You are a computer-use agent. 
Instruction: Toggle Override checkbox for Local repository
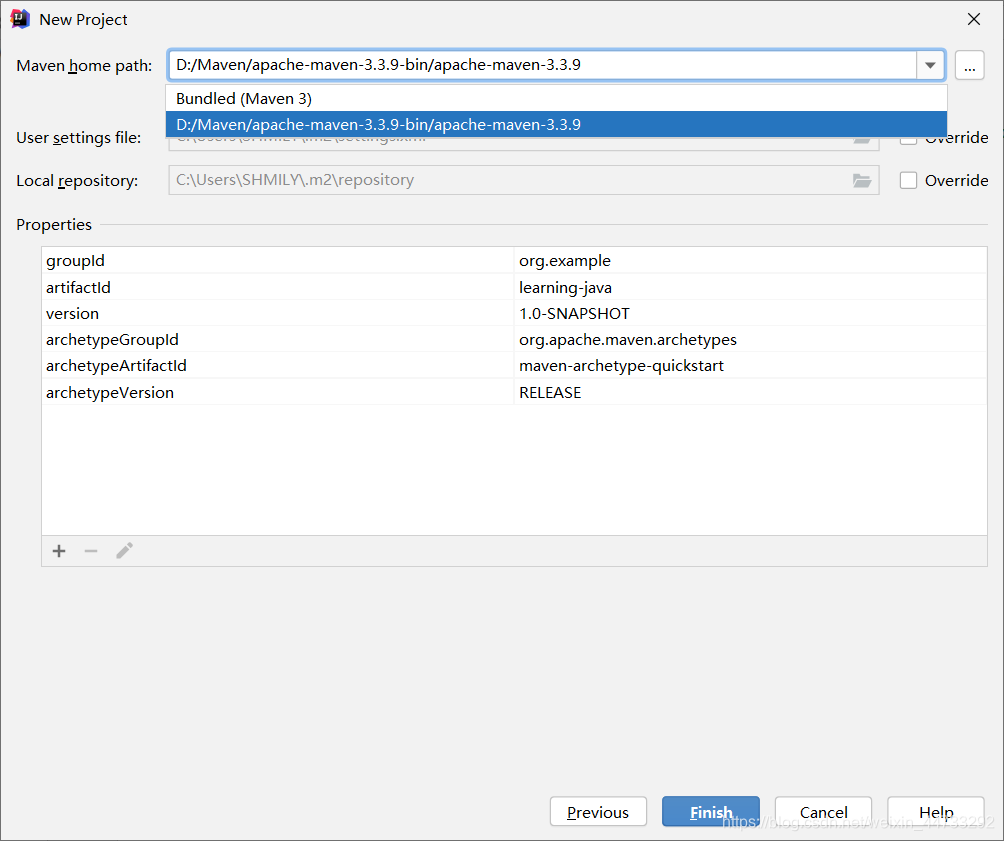(908, 181)
